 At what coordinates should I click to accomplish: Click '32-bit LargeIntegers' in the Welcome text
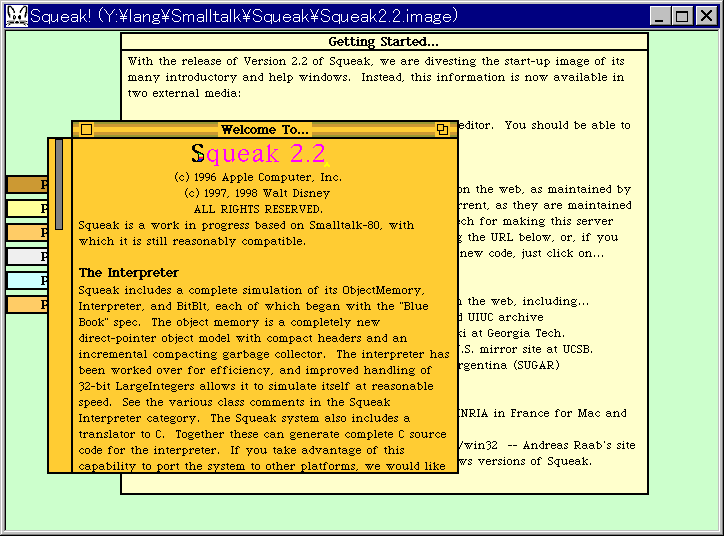(137, 386)
